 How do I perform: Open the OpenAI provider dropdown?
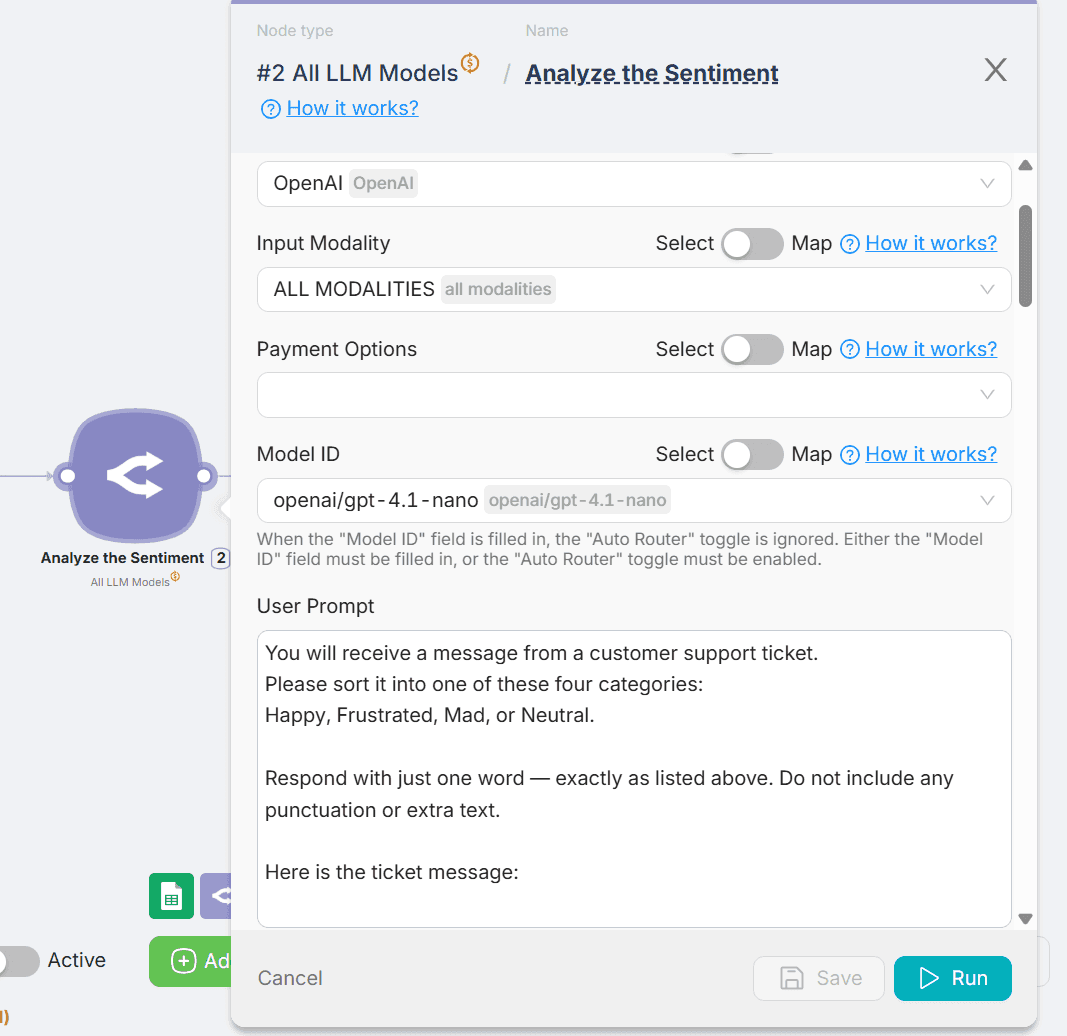click(x=633, y=184)
